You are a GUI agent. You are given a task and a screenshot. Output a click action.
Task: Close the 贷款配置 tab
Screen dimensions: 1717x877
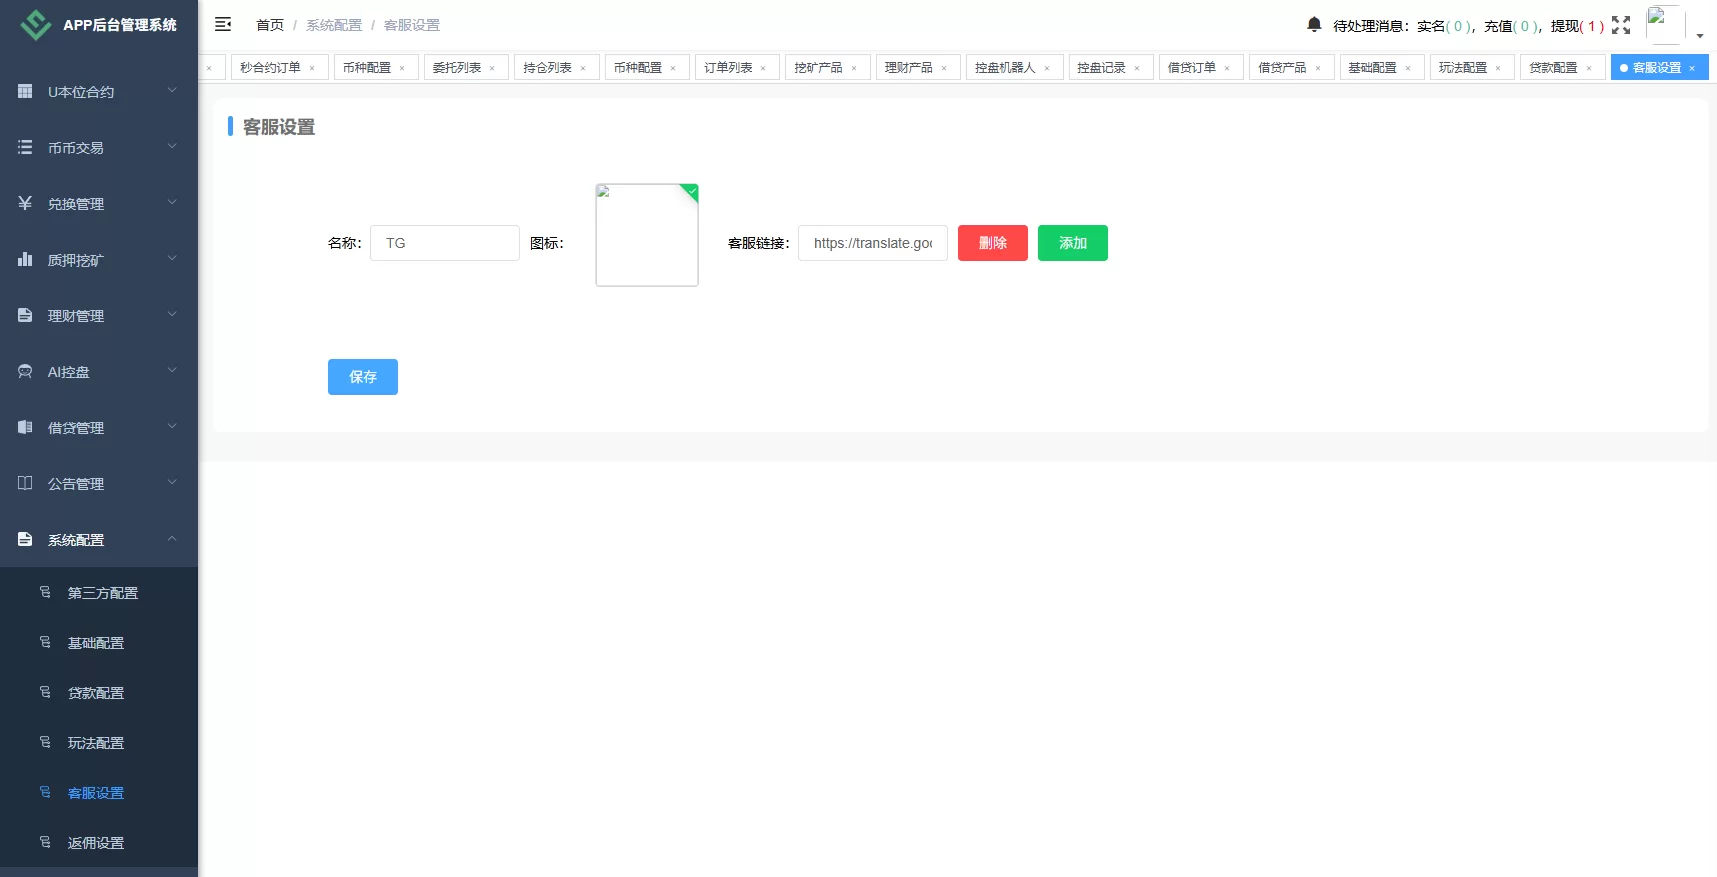click(x=1589, y=68)
